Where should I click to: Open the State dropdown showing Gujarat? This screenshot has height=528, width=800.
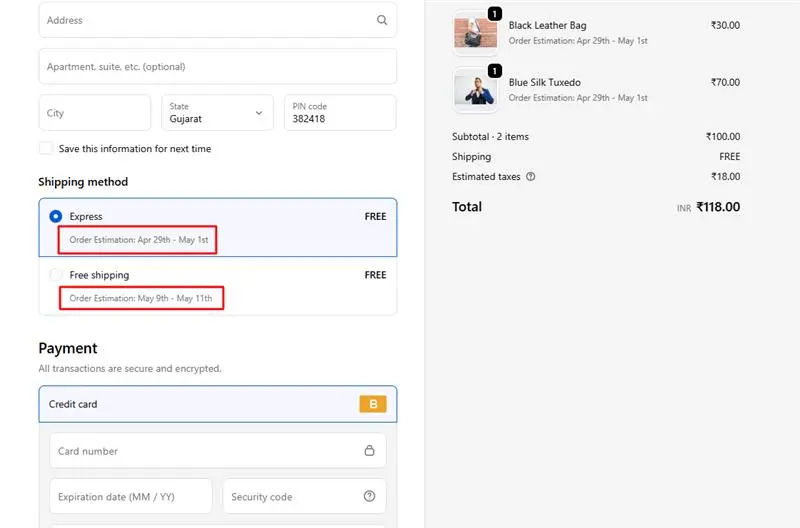217,113
